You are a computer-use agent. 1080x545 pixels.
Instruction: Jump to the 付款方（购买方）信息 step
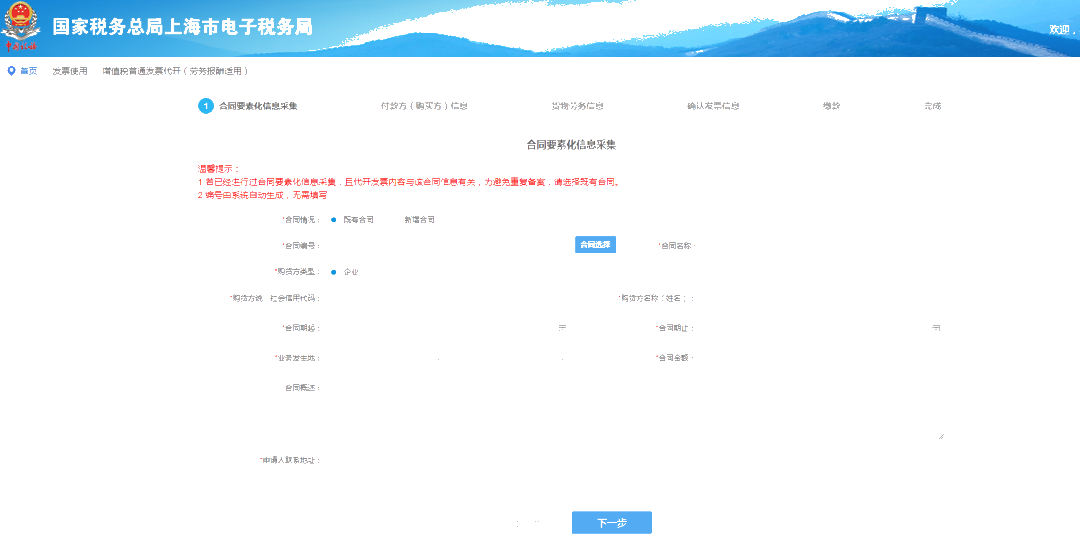(424, 106)
